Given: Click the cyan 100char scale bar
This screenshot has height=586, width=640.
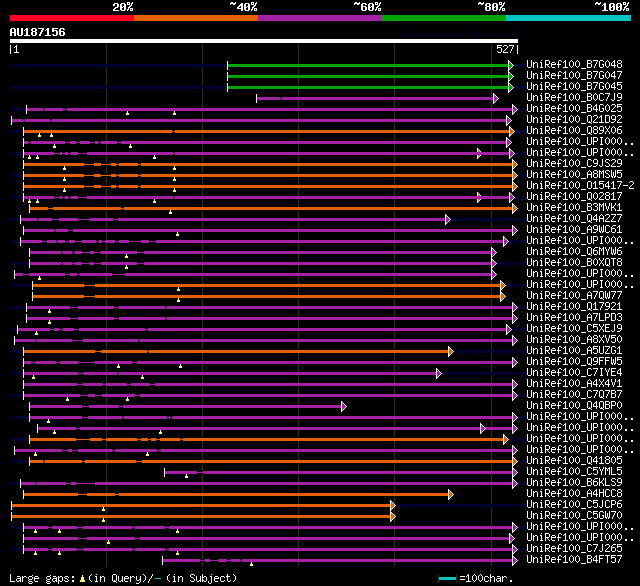Looking at the screenshot, I should 447,578.
